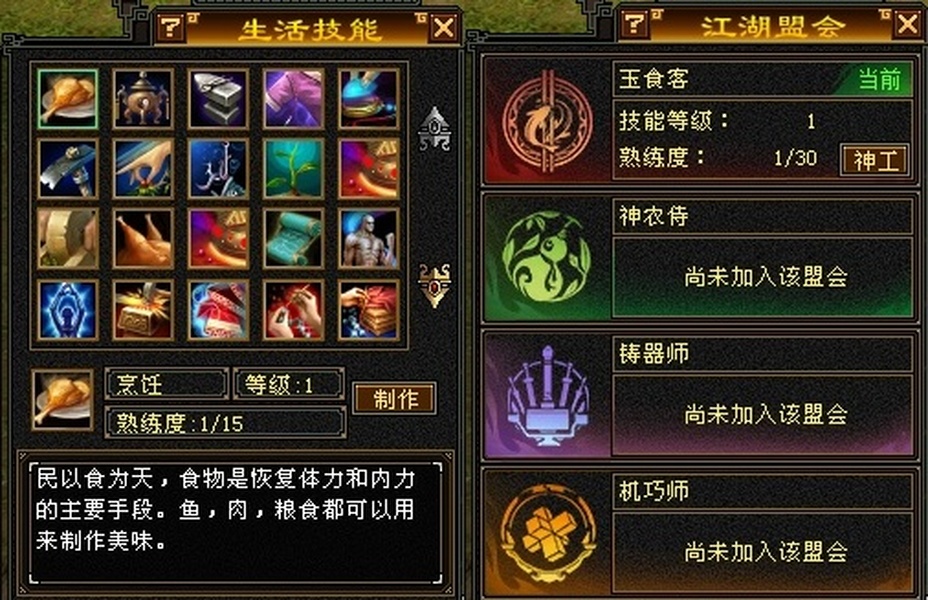Select the cooking chicken leg skill icon
The height and width of the screenshot is (600, 928).
click(x=67, y=99)
